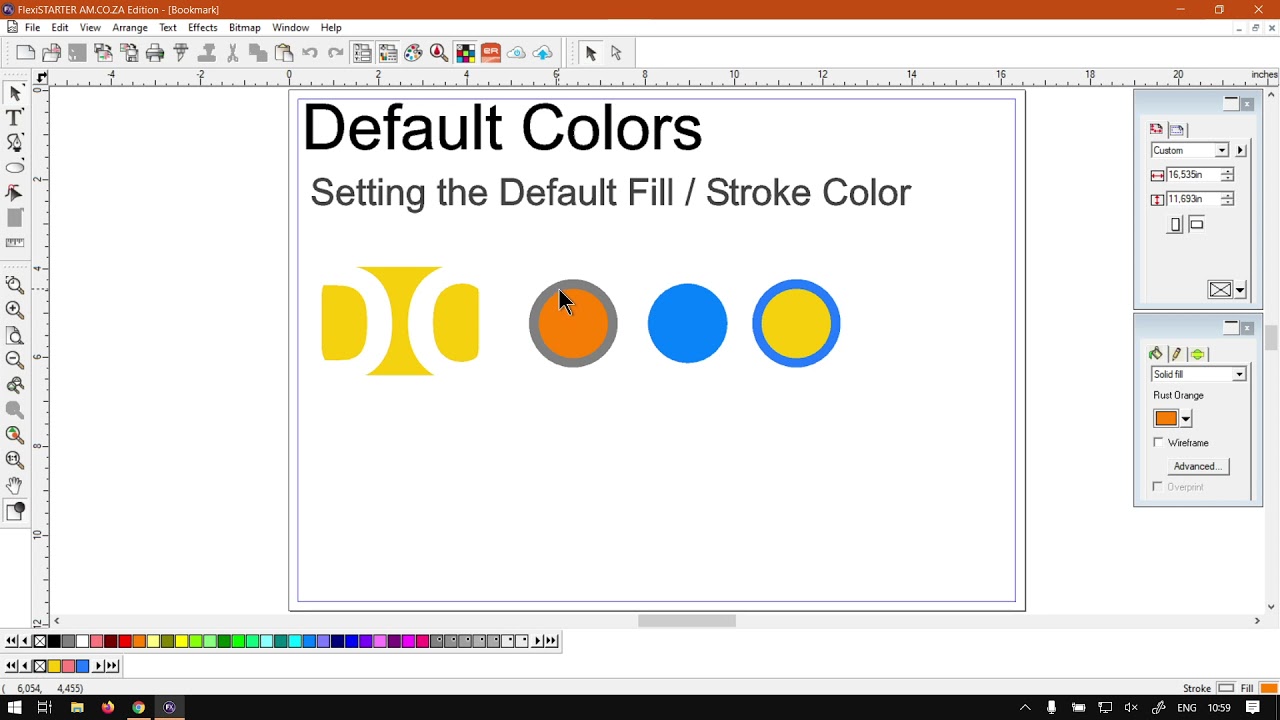Open the Effects menu
Viewport: 1280px width, 720px height.
pyautogui.click(x=202, y=27)
